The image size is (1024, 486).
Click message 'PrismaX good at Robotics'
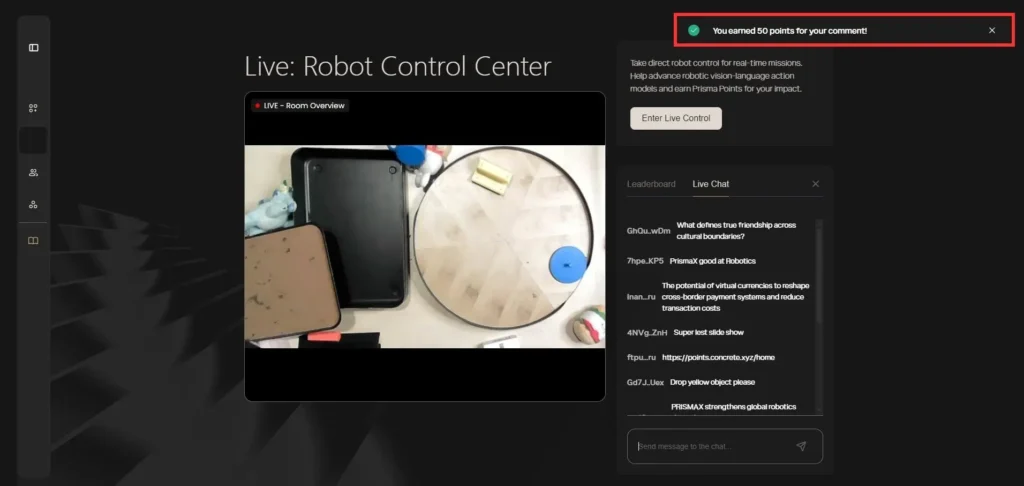[x=712, y=261]
